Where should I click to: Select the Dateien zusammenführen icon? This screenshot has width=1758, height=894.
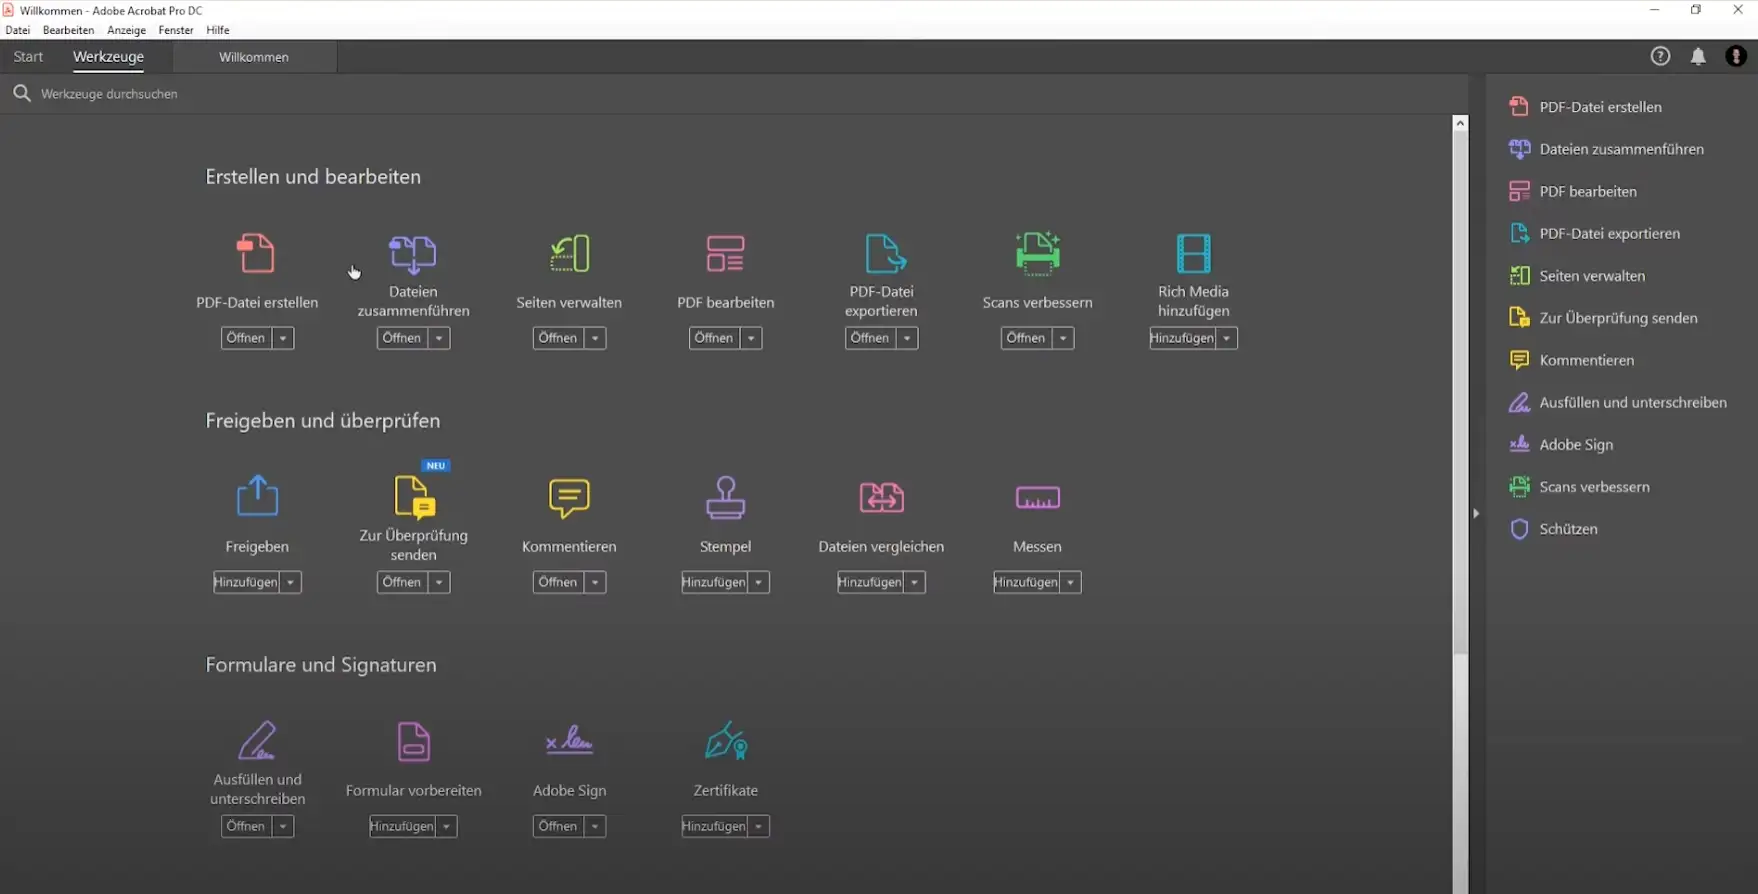pyautogui.click(x=413, y=254)
